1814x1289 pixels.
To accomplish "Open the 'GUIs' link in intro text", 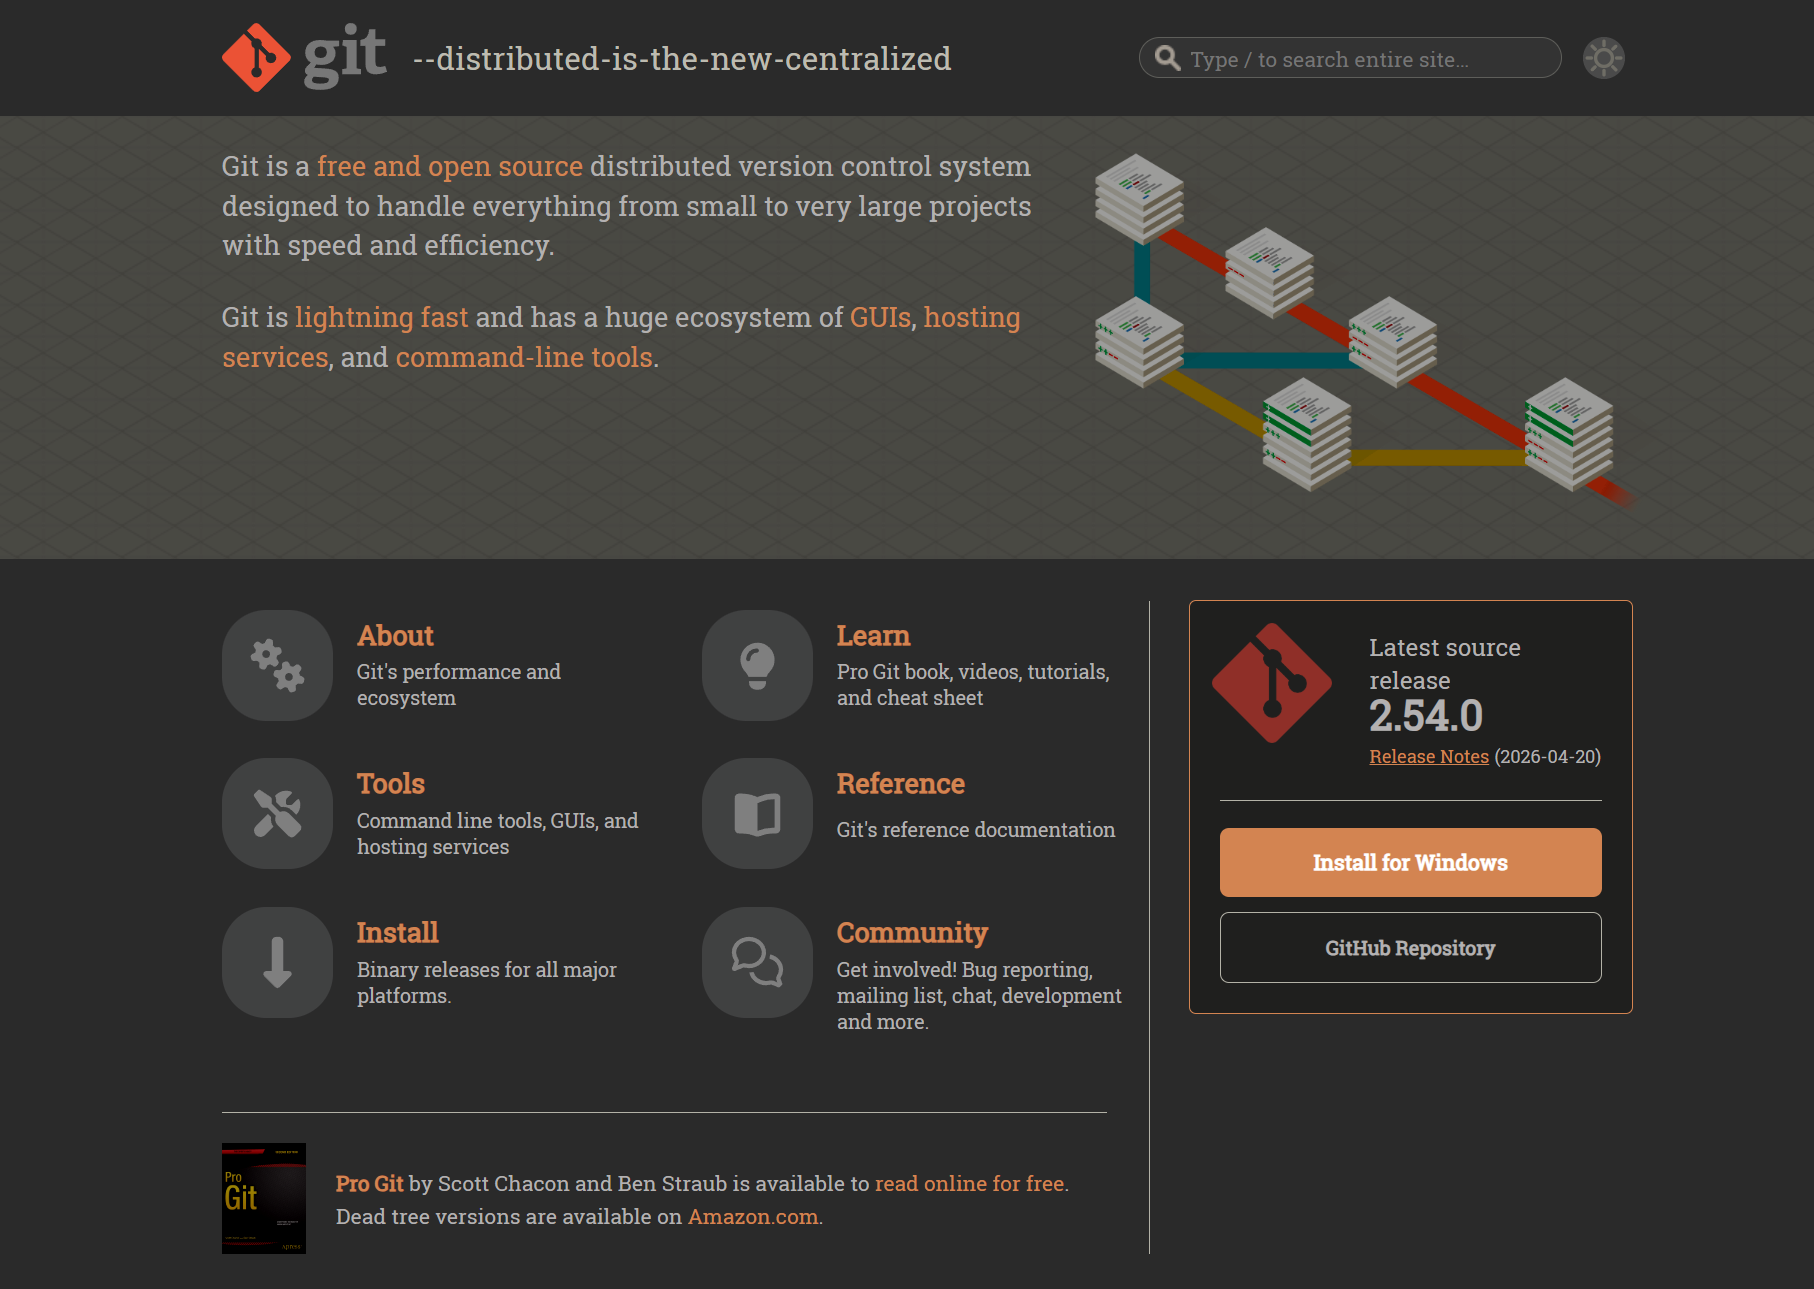I will point(881,317).
